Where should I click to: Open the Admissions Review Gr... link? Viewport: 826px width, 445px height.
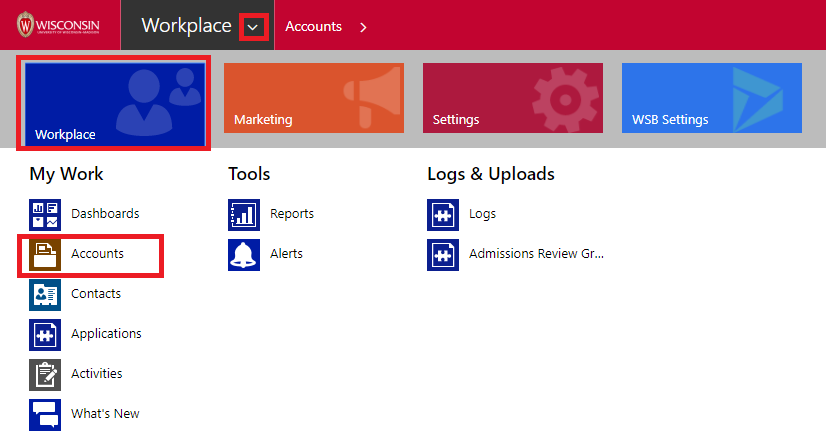click(x=536, y=254)
